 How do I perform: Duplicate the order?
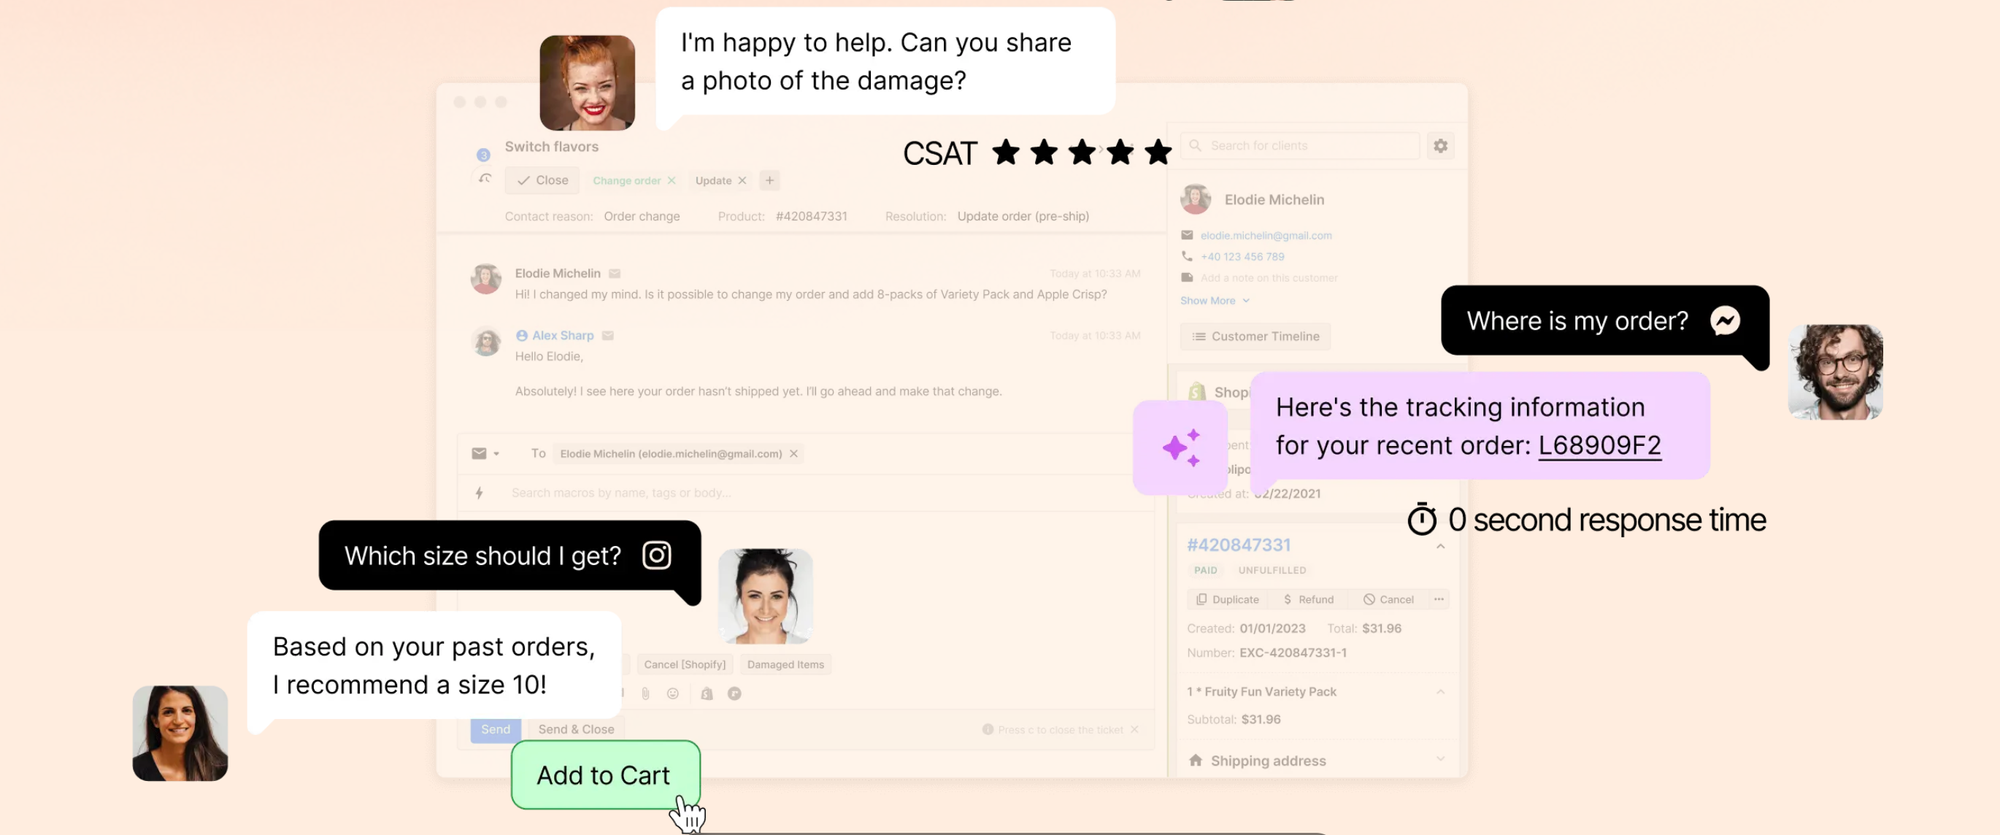point(1228,600)
